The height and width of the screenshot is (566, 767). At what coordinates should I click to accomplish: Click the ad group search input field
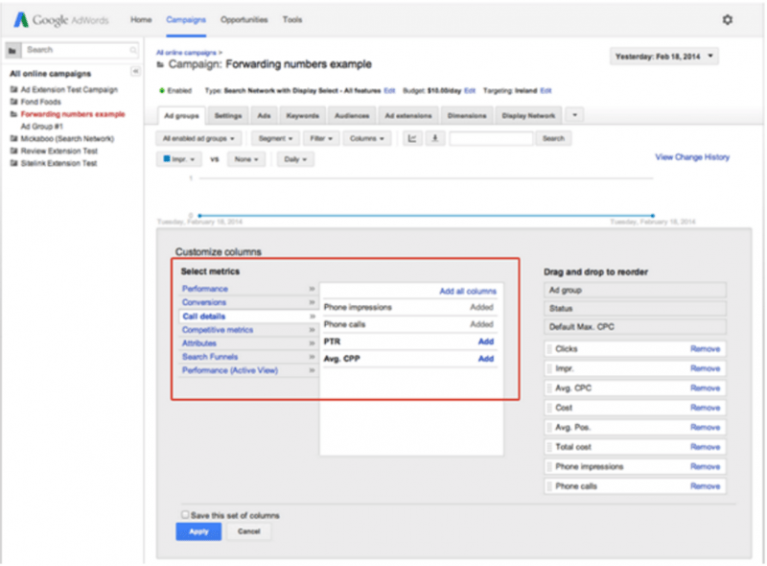[491, 138]
